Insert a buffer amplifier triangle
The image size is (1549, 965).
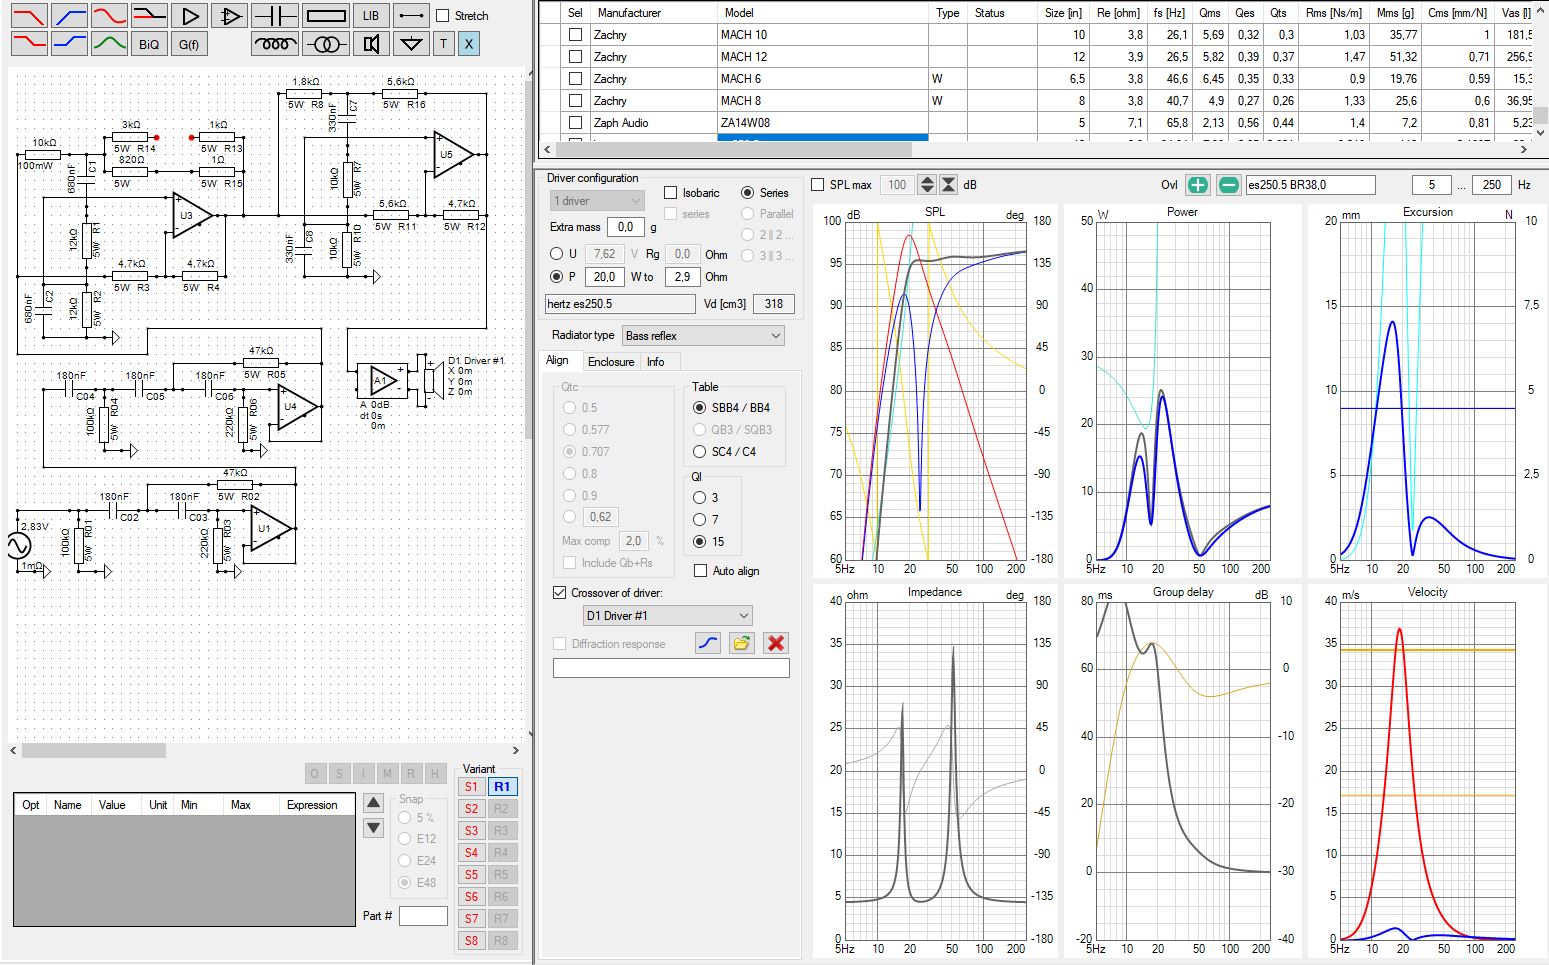[189, 15]
